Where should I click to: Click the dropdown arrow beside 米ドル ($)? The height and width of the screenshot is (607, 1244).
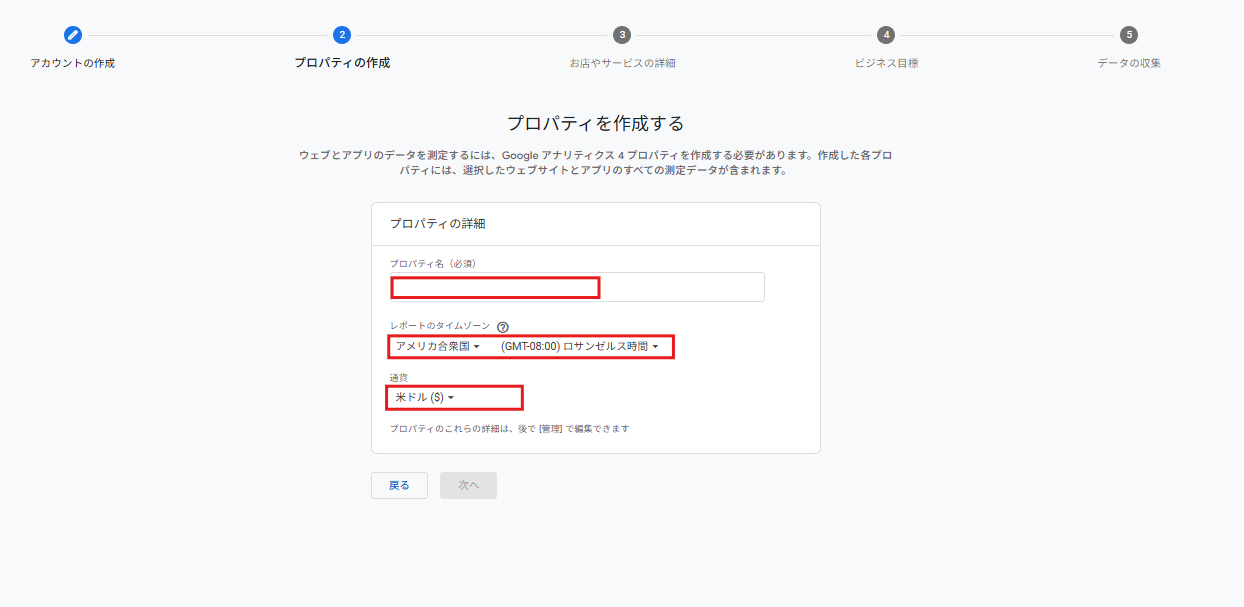(452, 397)
